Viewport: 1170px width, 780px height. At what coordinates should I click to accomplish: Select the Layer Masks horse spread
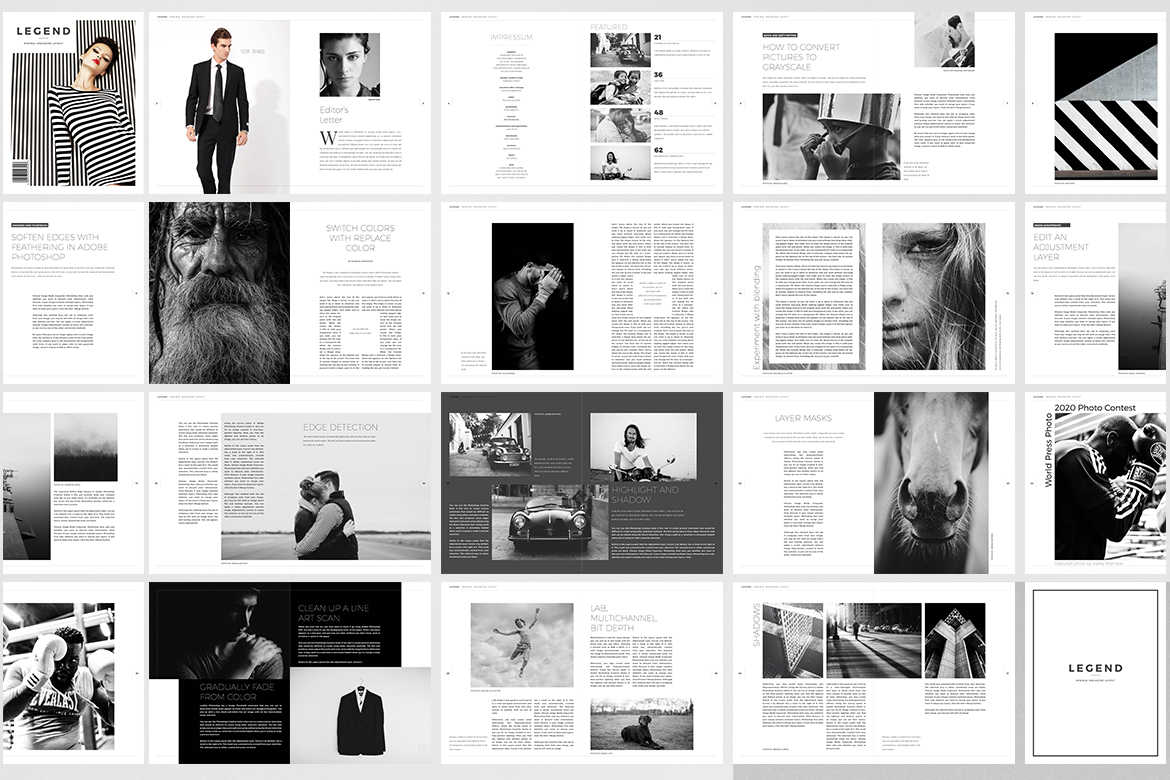coord(873,483)
